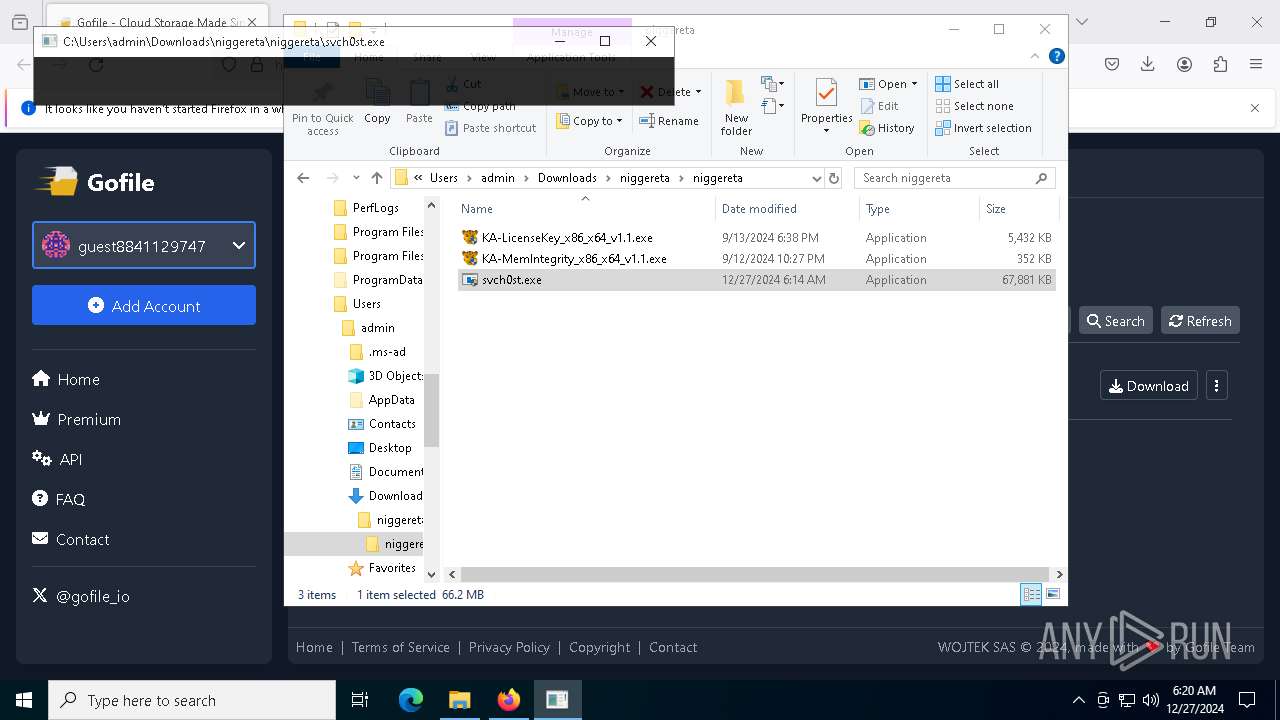This screenshot has width=1280, height=720.
Task: Open recent locations dropdown arrow
Action: pyautogui.click(x=356, y=178)
